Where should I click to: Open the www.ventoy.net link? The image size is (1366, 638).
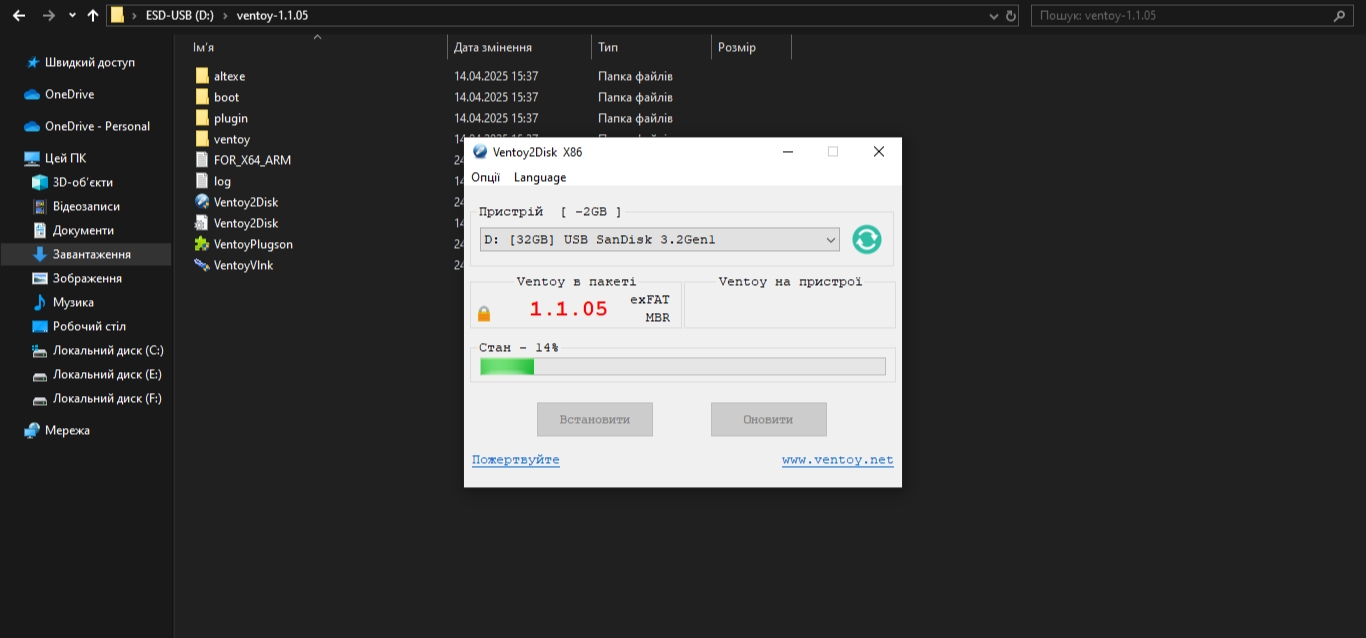(x=838, y=460)
